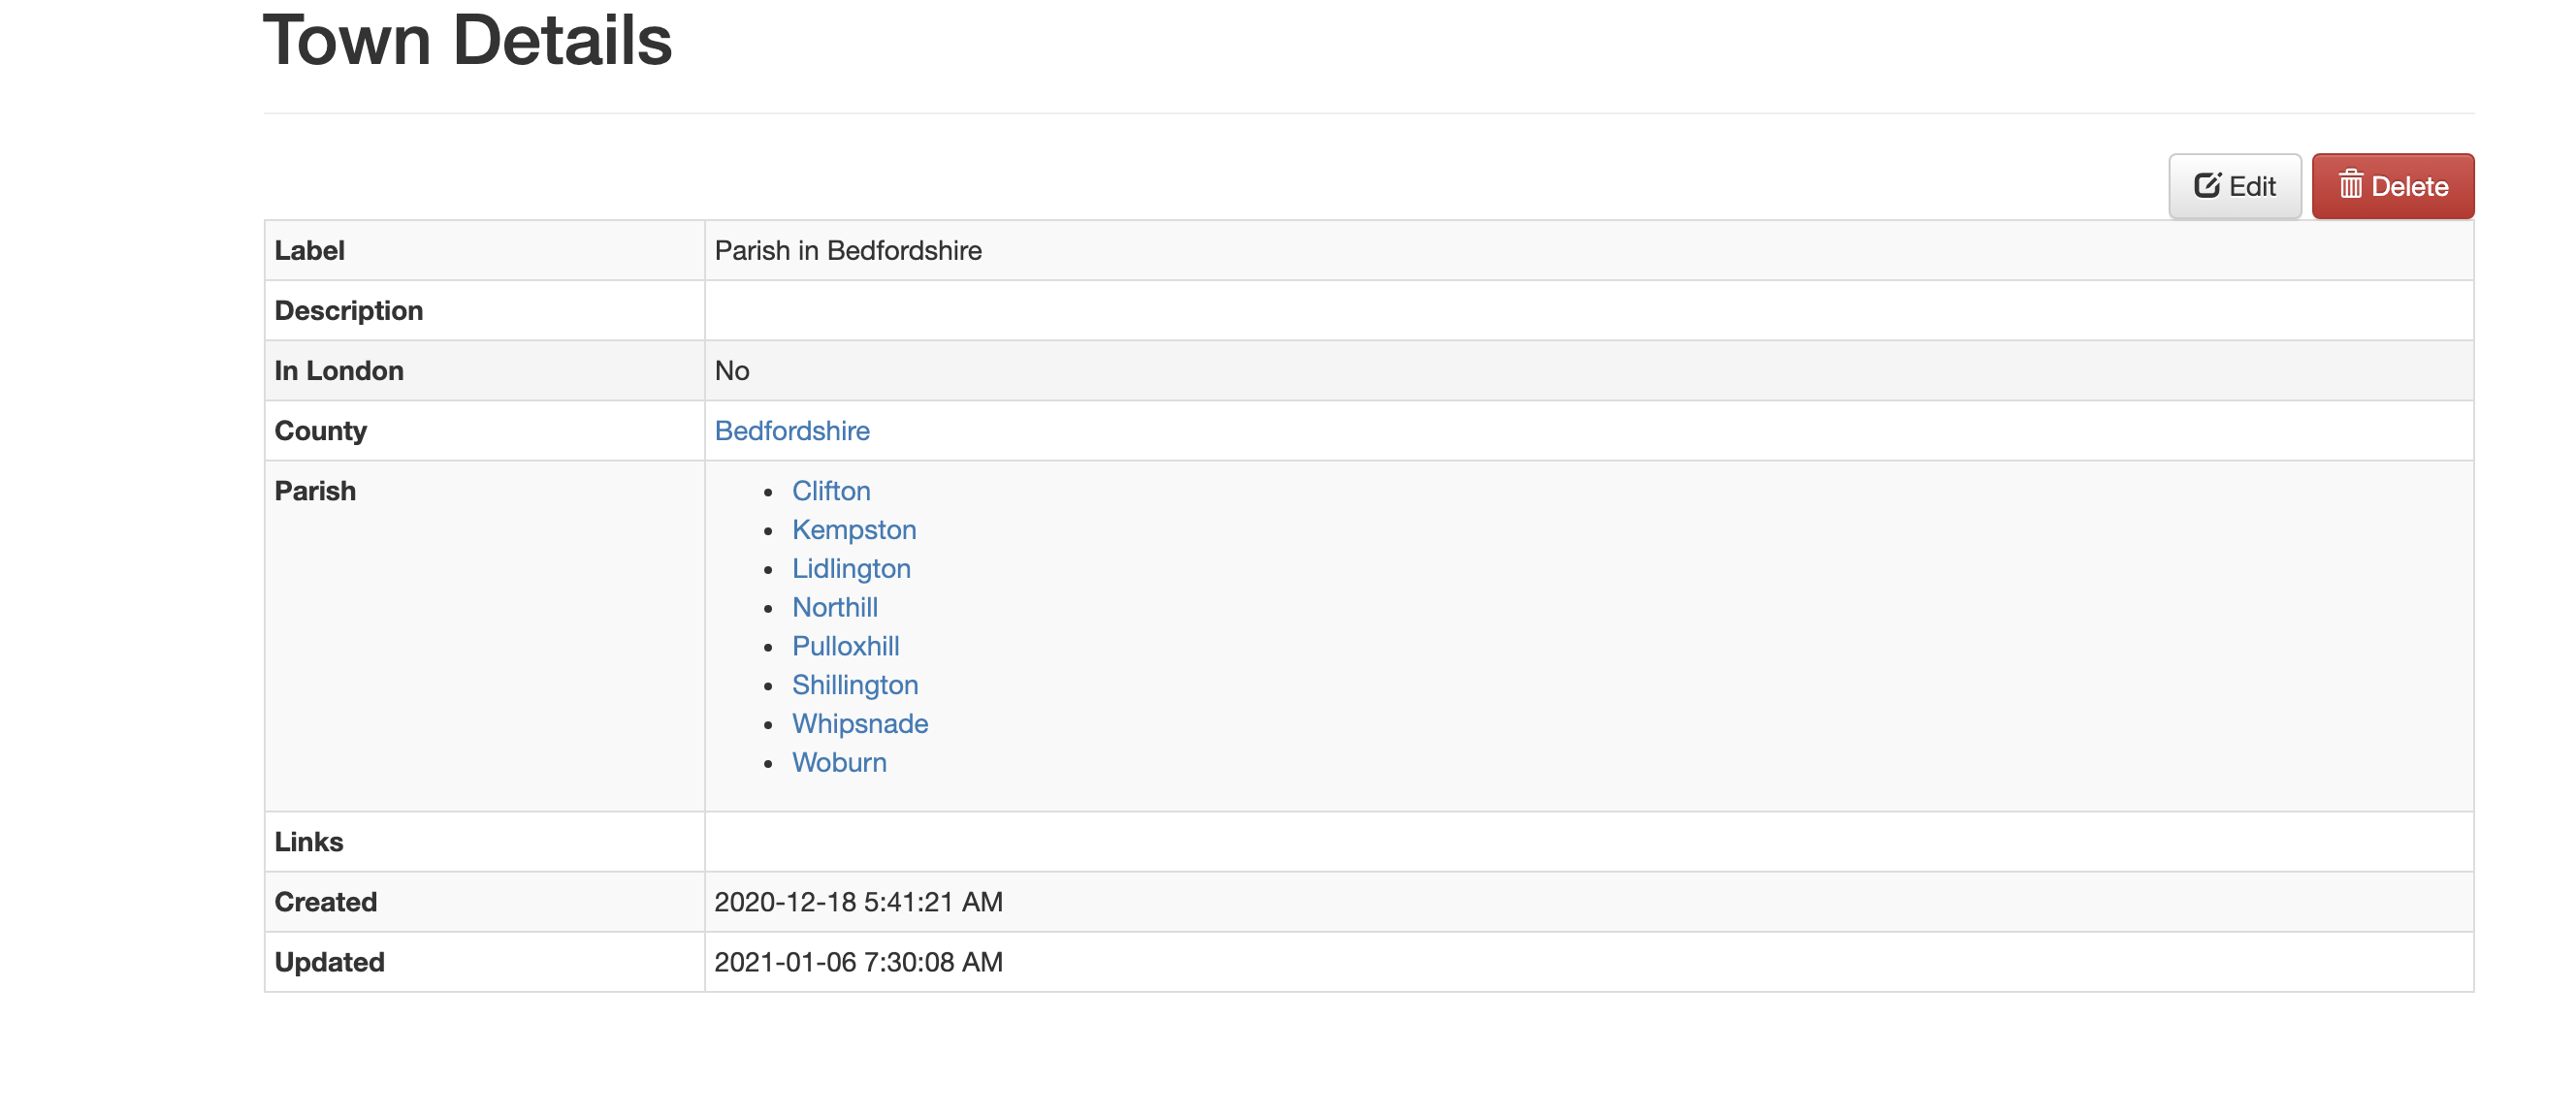Click the In London value No
This screenshot has width=2576, height=1115.
pyautogui.click(x=731, y=371)
